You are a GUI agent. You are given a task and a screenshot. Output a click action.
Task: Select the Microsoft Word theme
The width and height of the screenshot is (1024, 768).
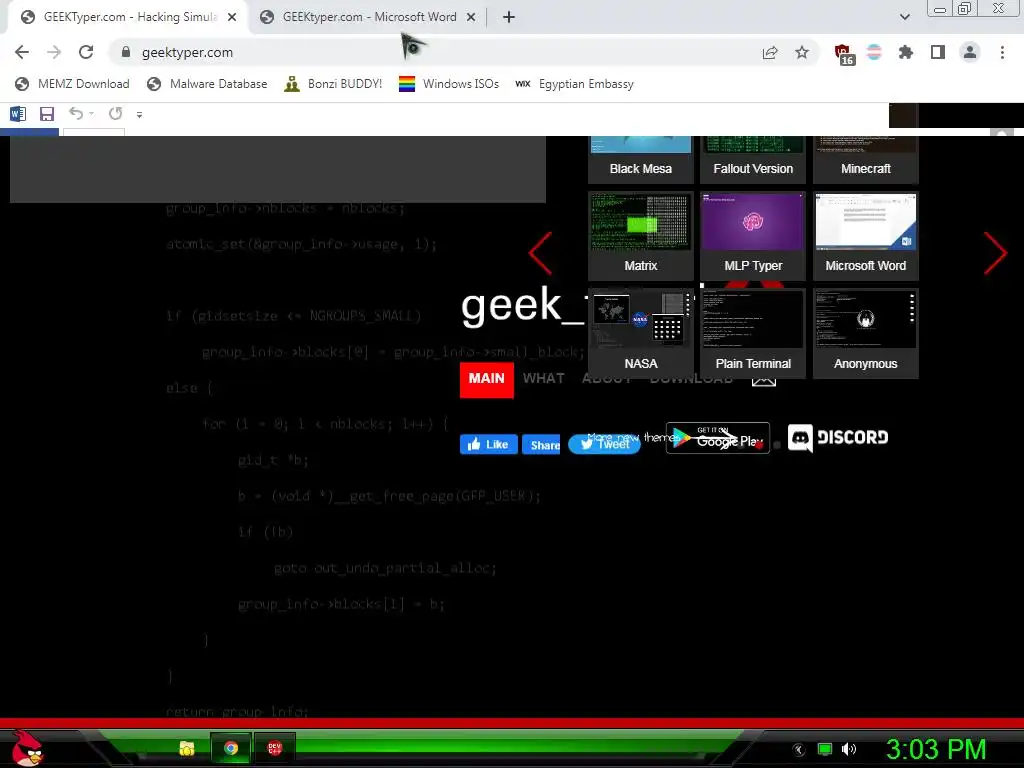pos(865,236)
